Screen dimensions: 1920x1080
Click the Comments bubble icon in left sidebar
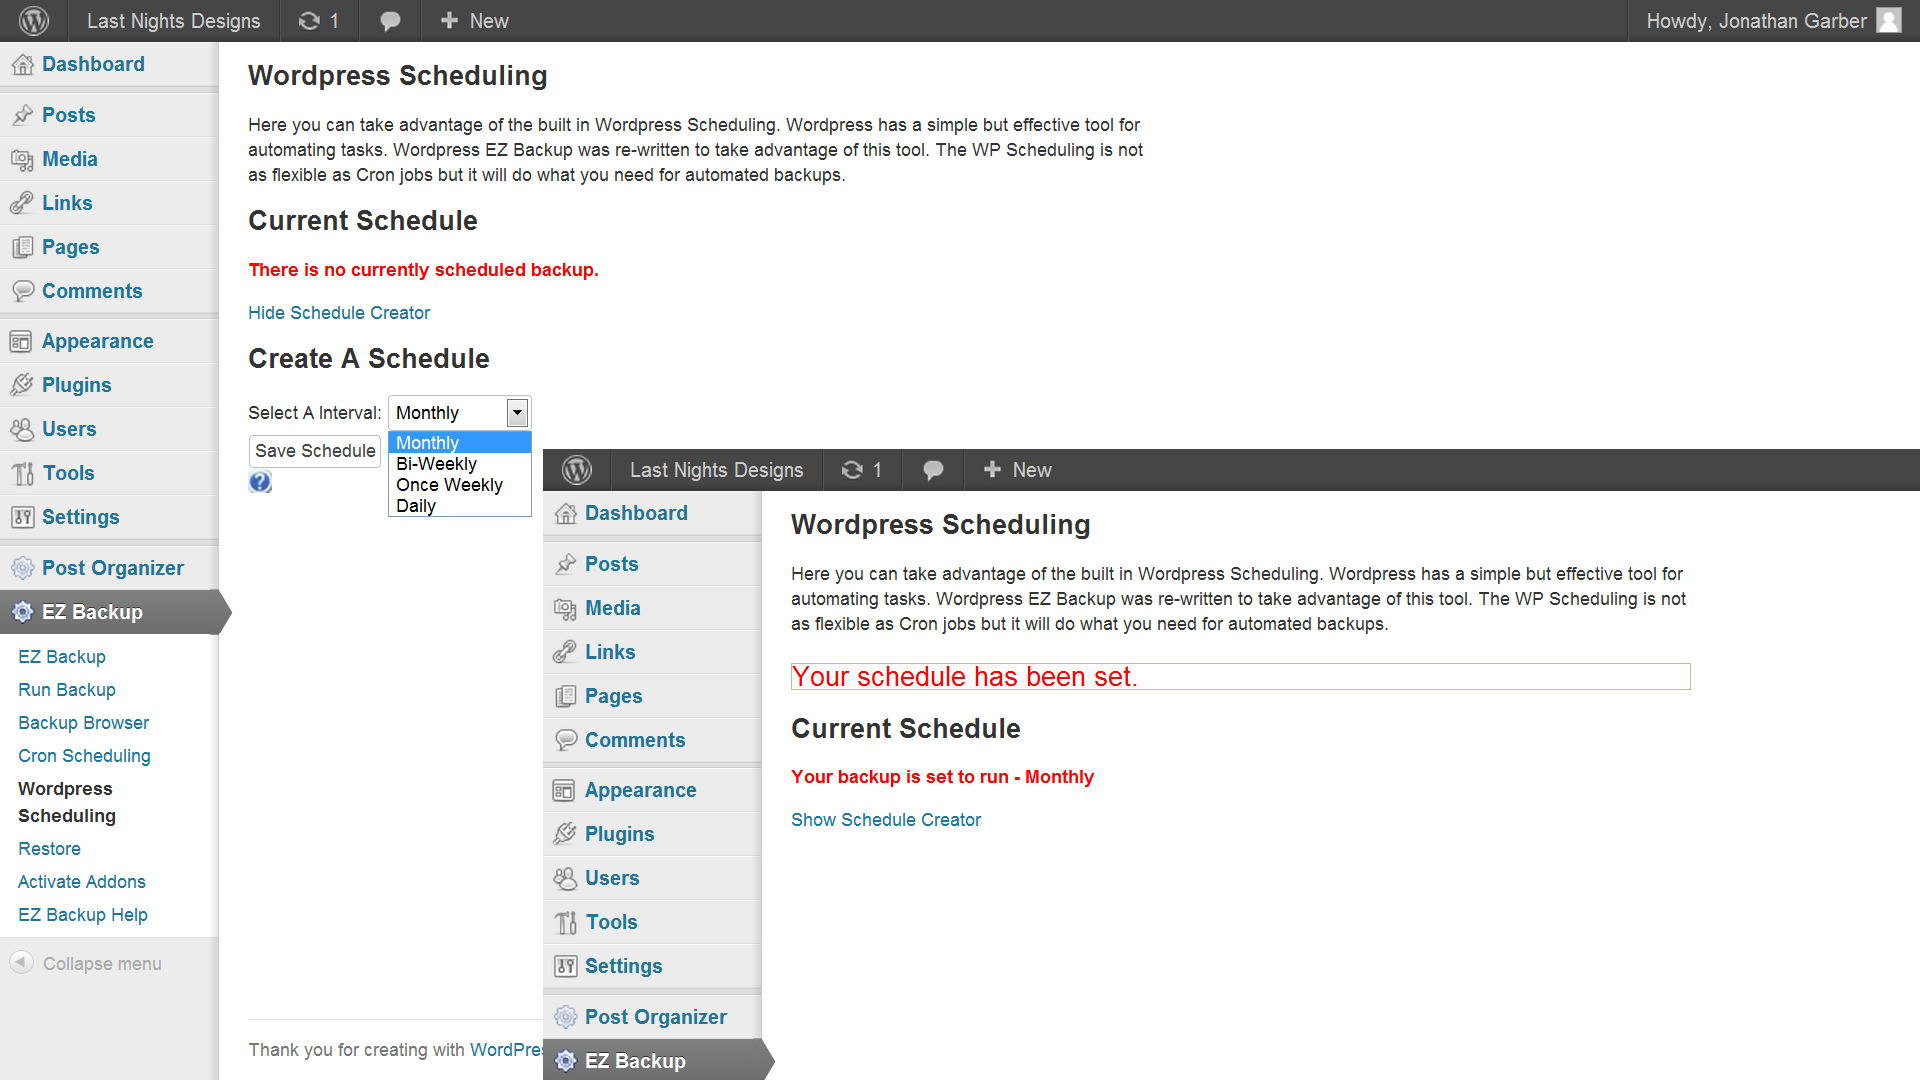[x=23, y=291]
